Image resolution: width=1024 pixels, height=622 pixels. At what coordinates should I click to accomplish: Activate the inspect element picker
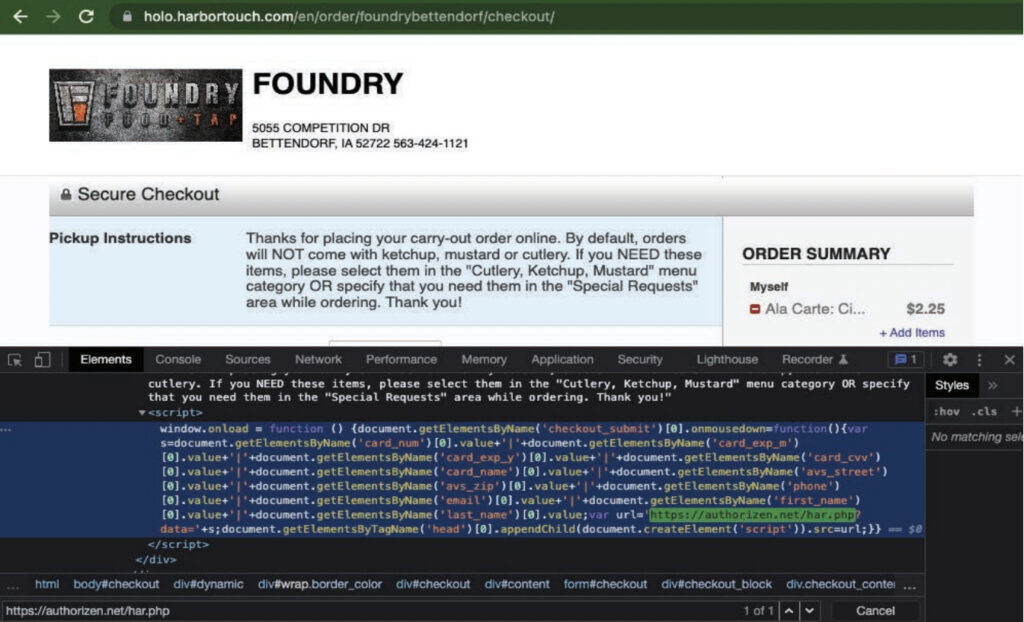click(14, 359)
